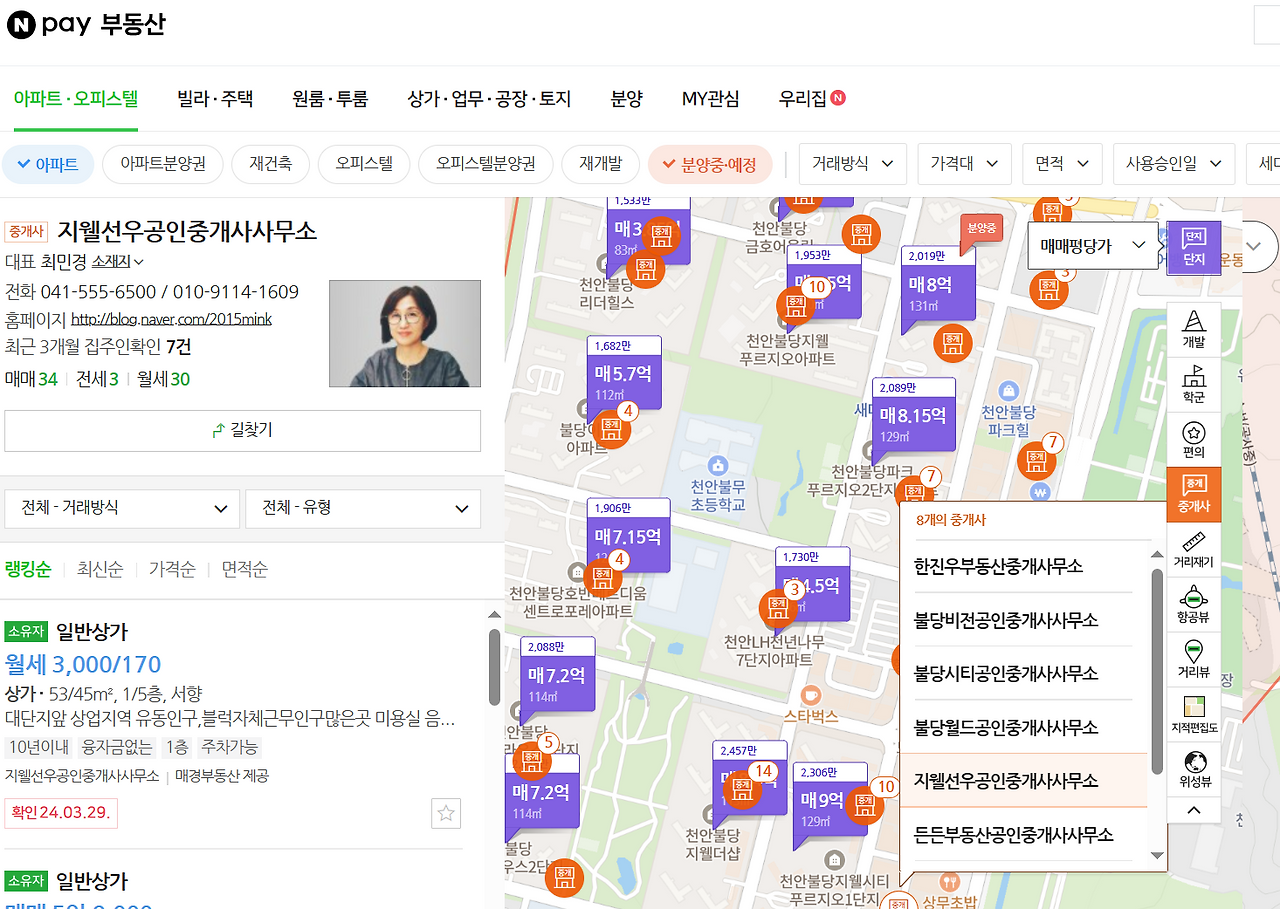Image resolution: width=1280 pixels, height=909 pixels.
Task: Turn off the 중개사 broker layer
Action: tap(1194, 493)
